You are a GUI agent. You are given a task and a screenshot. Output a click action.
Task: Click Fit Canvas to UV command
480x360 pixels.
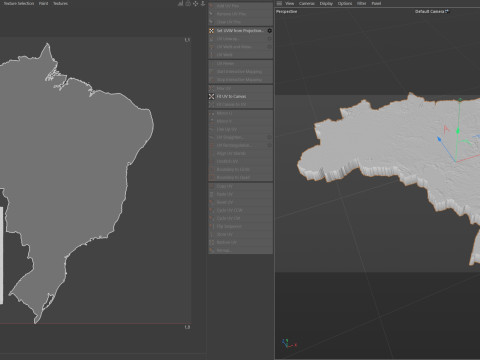click(x=240, y=104)
